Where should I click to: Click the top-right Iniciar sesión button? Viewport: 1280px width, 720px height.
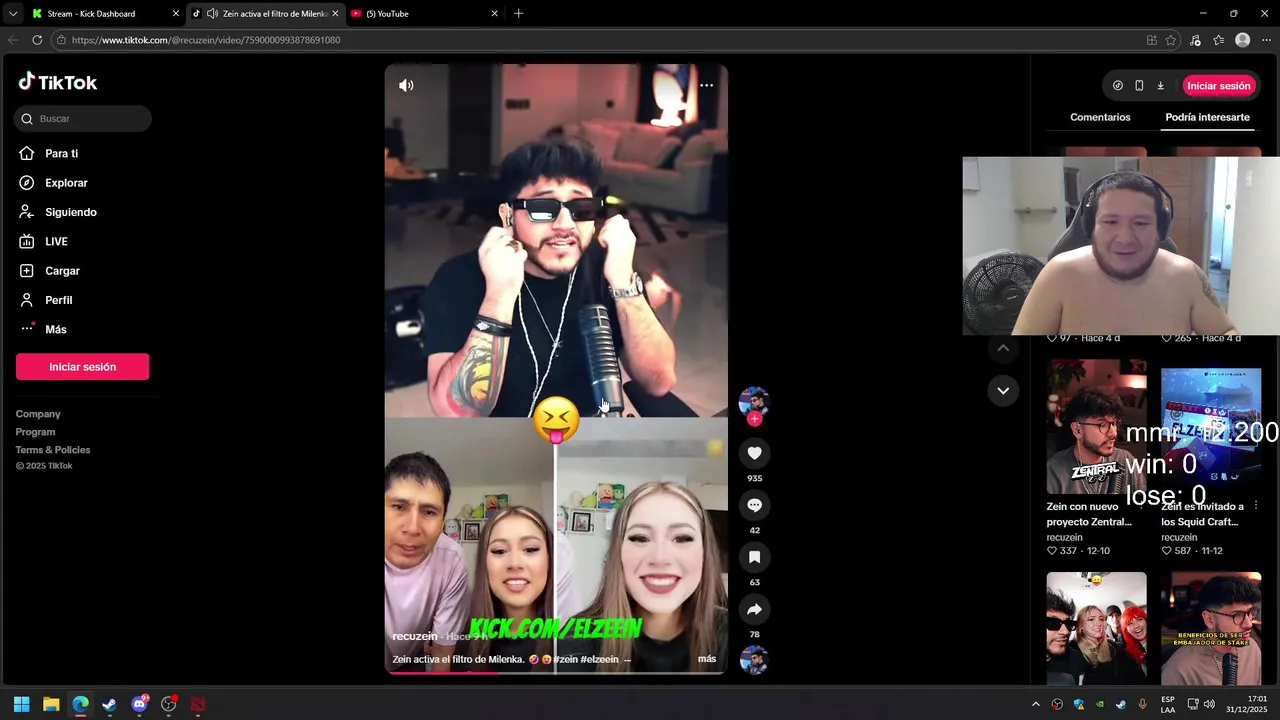1218,86
